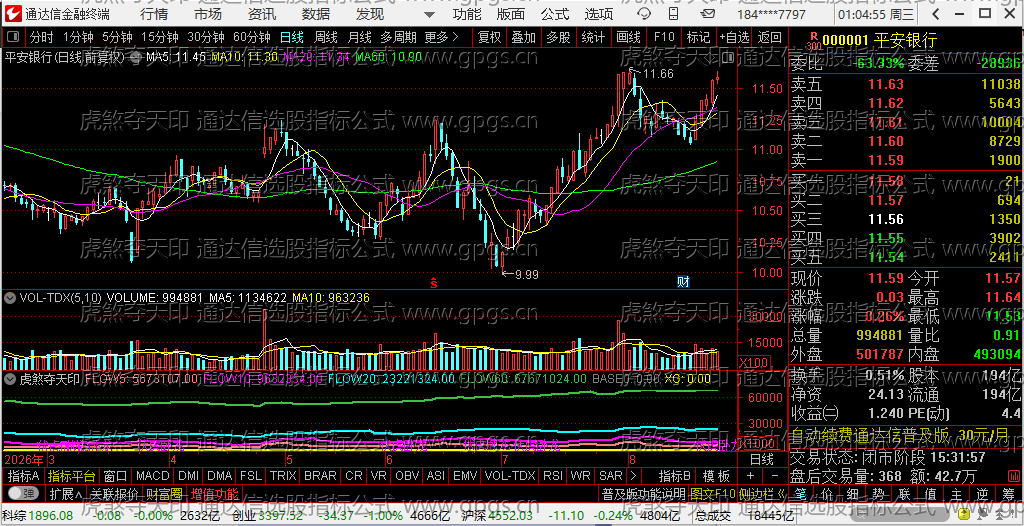Click the back chevron beside the clock
This screenshot has width=1024, height=526.
[x=936, y=14]
